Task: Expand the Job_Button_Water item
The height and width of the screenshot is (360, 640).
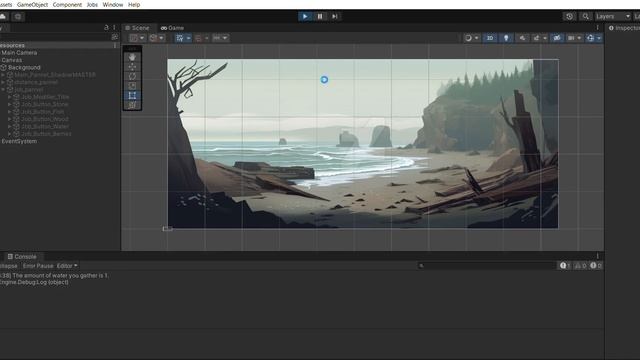Action: coord(9,127)
